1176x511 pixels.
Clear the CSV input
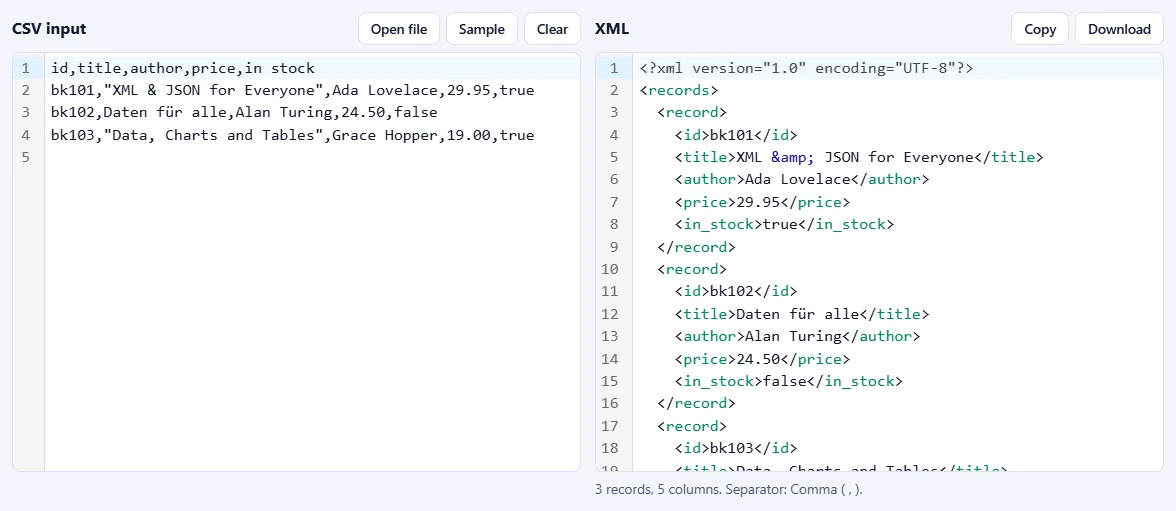coord(552,29)
